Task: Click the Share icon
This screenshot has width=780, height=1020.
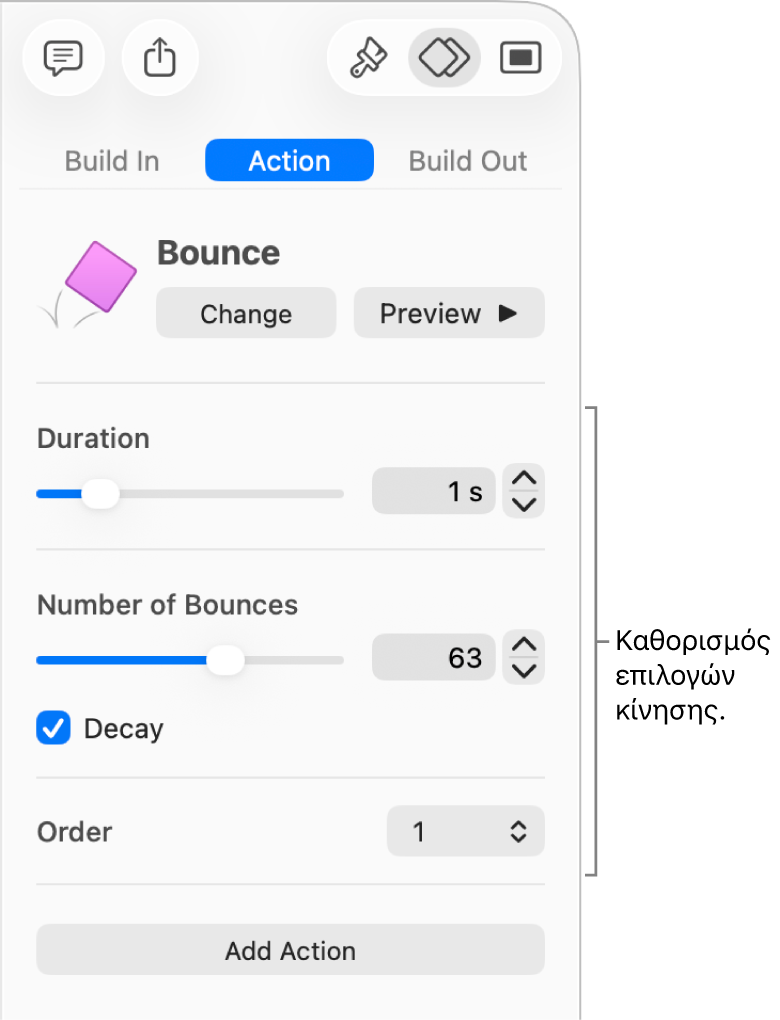Action: click(160, 58)
